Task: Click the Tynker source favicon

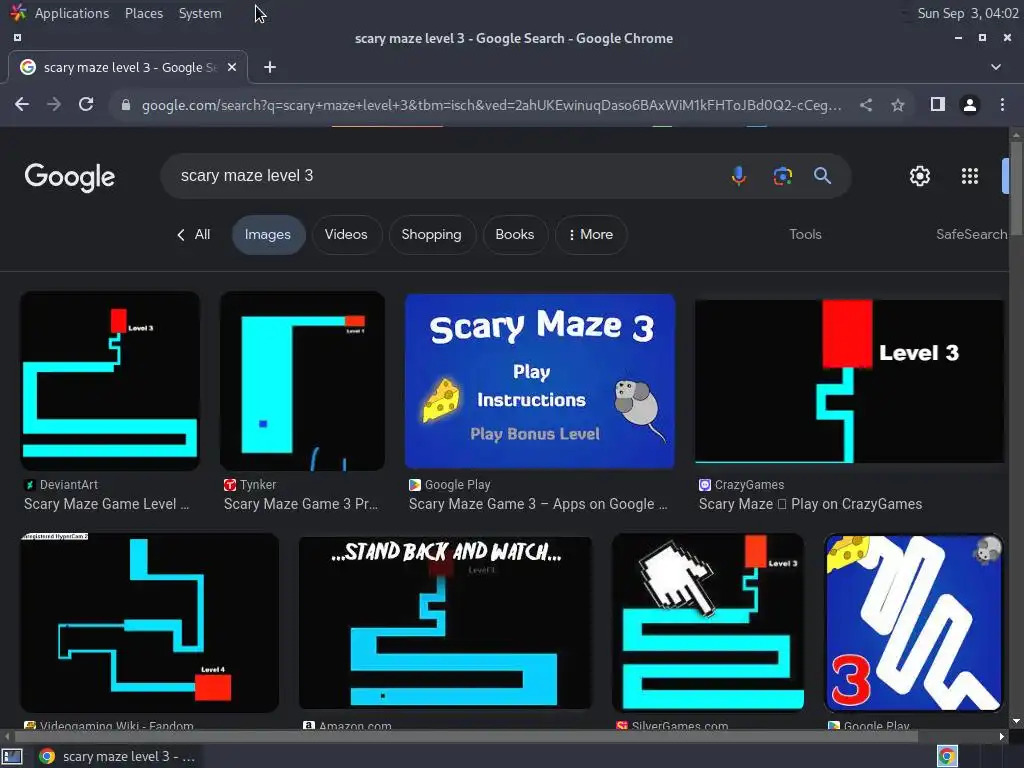Action: point(230,485)
